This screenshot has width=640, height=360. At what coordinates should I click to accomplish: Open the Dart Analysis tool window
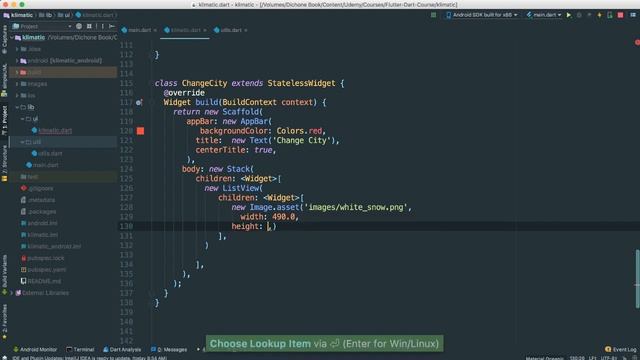click(x=122, y=350)
